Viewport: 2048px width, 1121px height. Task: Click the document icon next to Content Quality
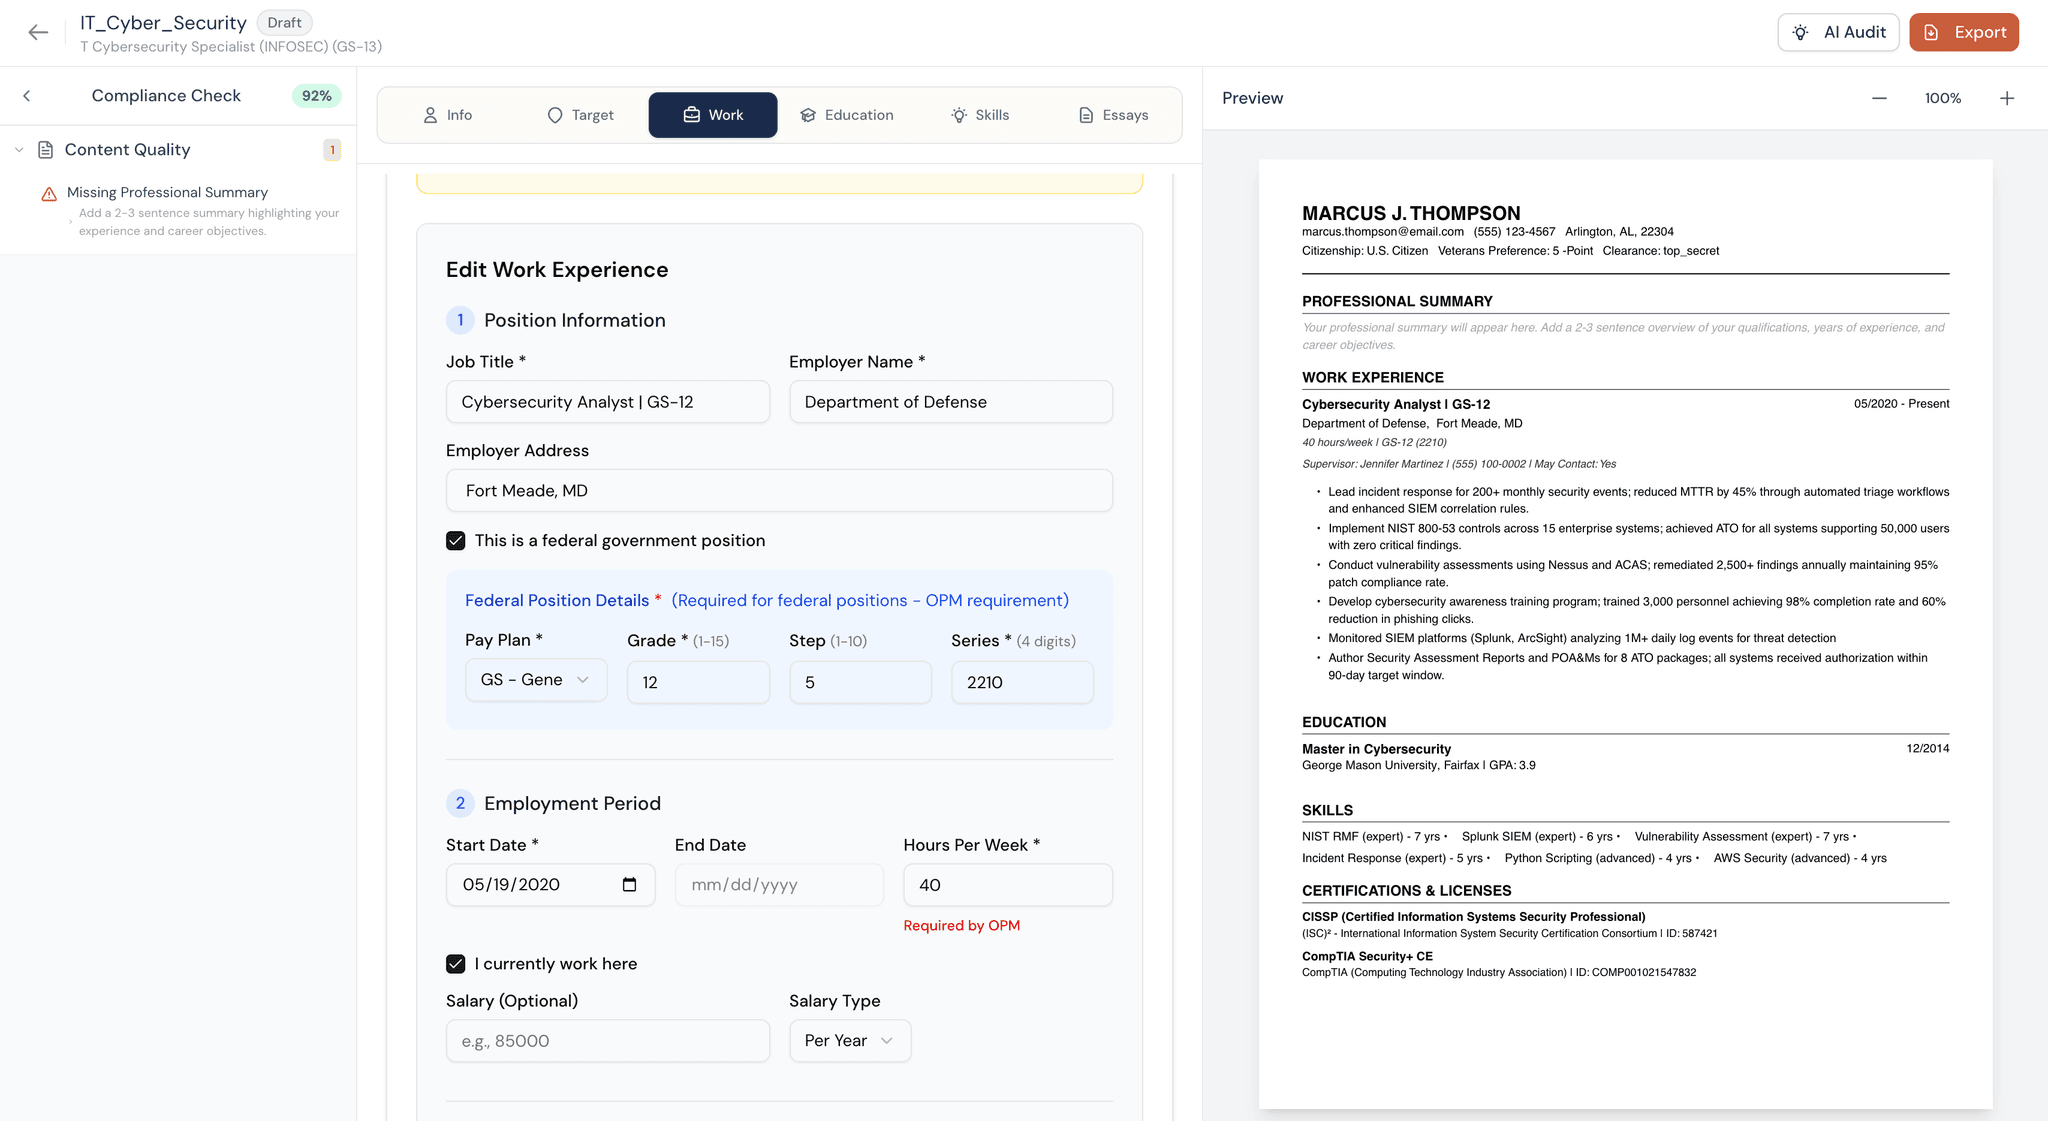[x=45, y=149]
